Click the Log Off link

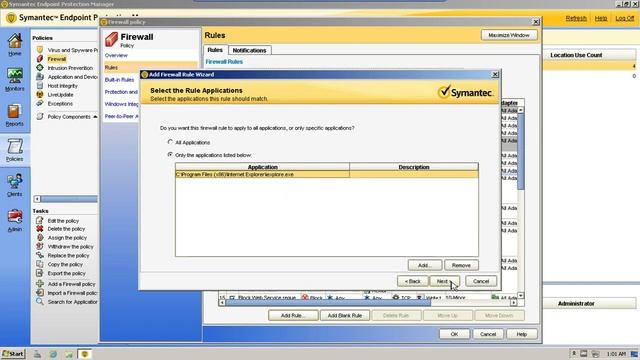(x=624, y=18)
